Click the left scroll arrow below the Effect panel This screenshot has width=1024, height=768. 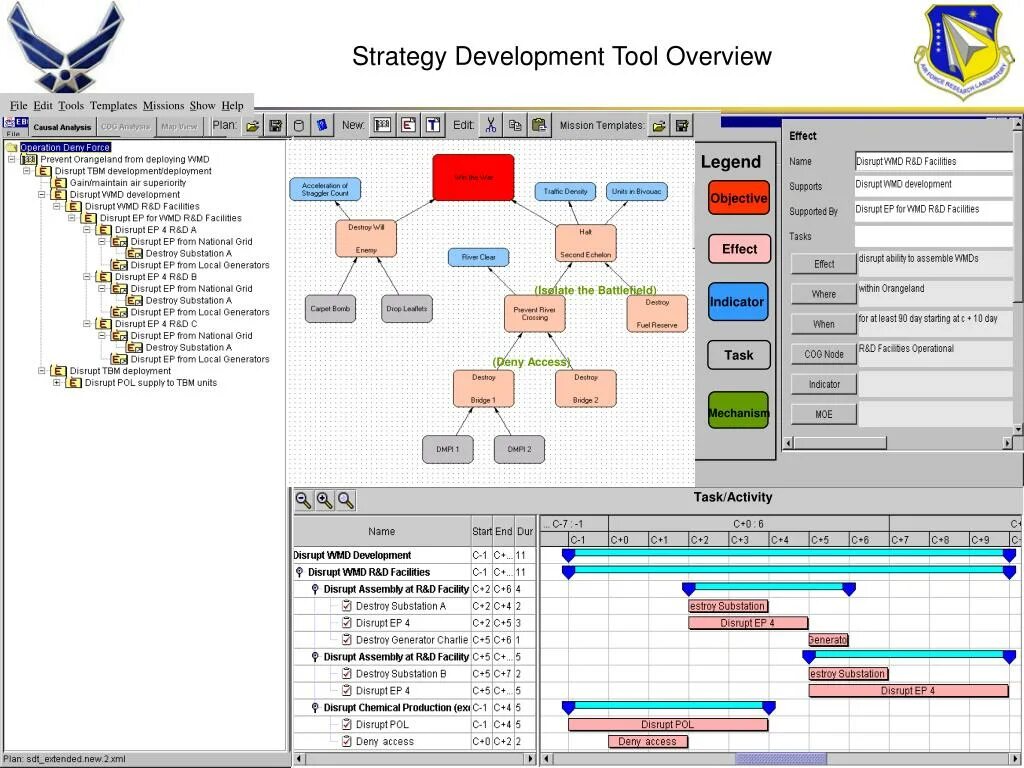[788, 443]
